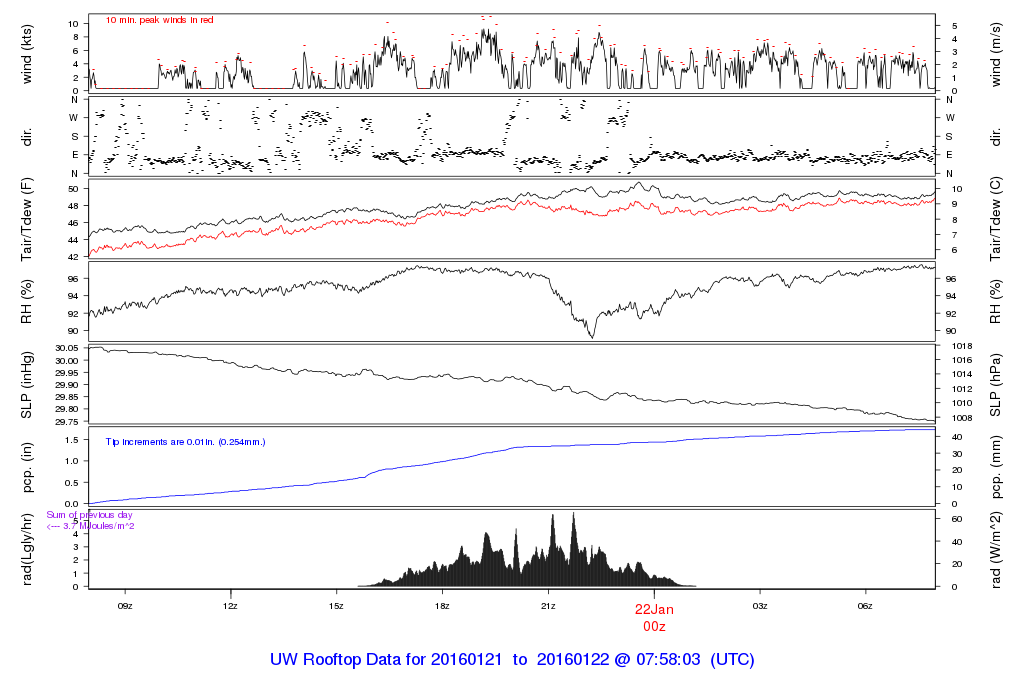
Task: Select the 'pcp. (in)' axis label
Action: tap(27, 467)
